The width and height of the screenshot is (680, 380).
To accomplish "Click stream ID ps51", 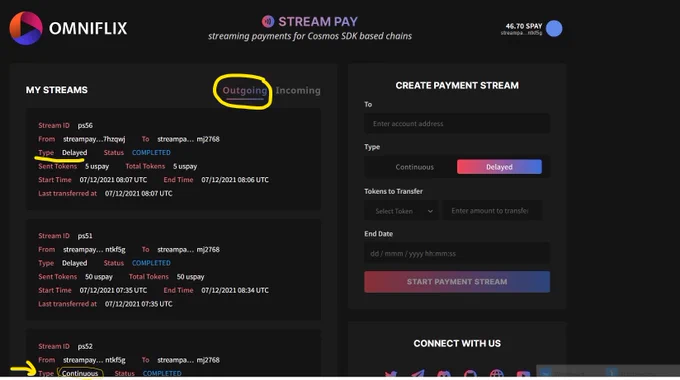I will [85, 236].
